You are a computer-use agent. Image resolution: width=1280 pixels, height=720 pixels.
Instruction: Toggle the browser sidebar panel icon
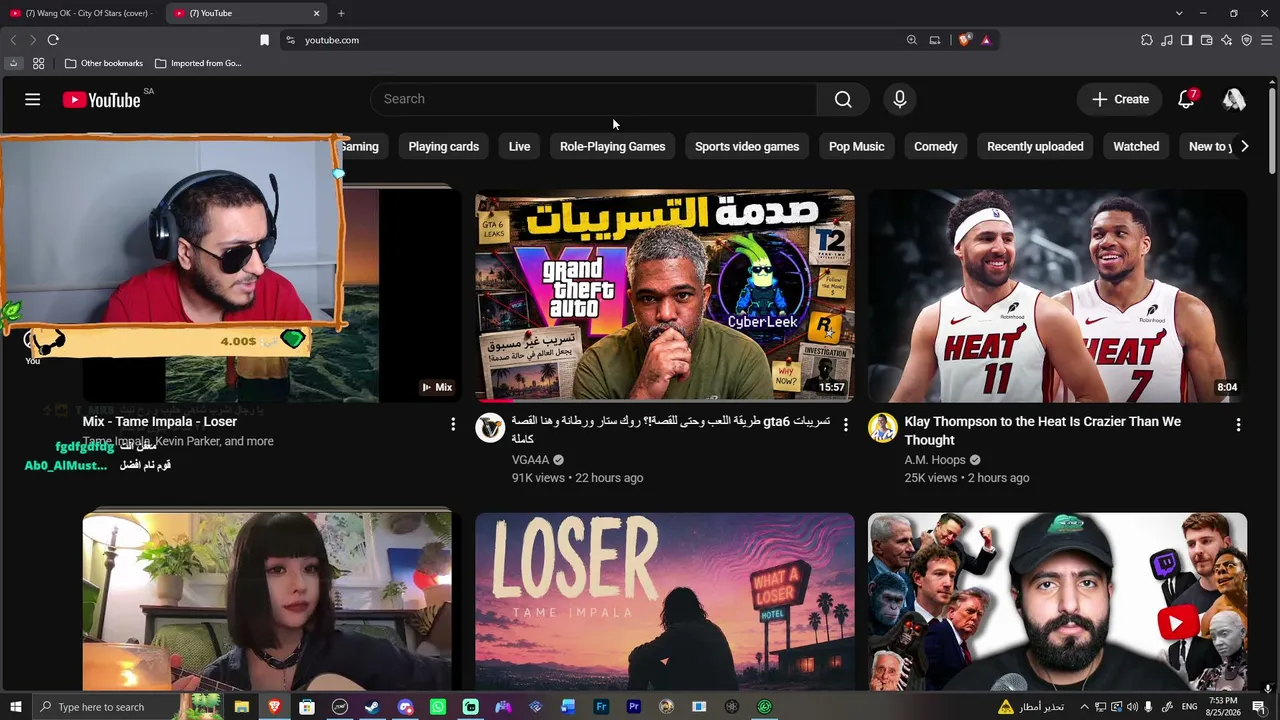[1187, 40]
